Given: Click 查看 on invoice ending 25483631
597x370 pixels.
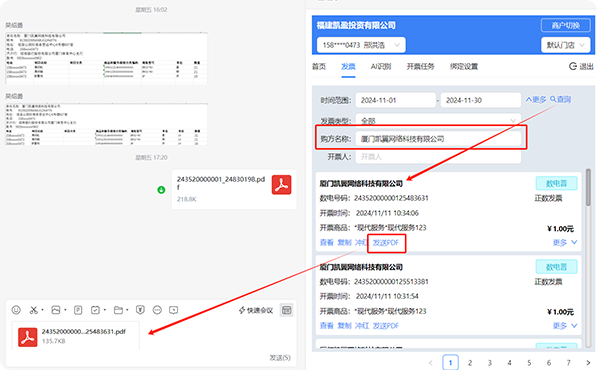Looking at the screenshot, I should tap(326, 242).
